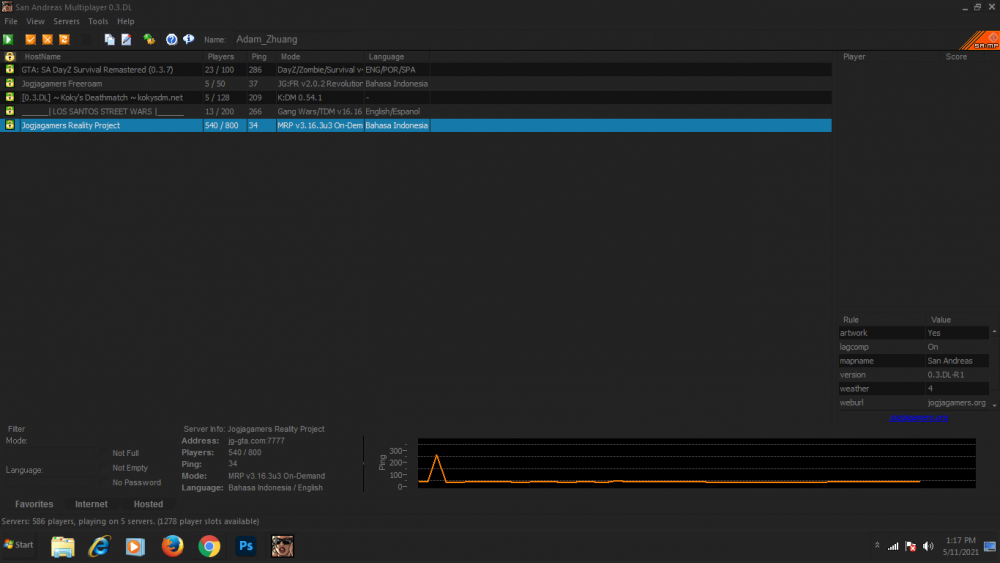Switch to the Hosted tab
This screenshot has height=563, width=1000.
click(x=149, y=504)
